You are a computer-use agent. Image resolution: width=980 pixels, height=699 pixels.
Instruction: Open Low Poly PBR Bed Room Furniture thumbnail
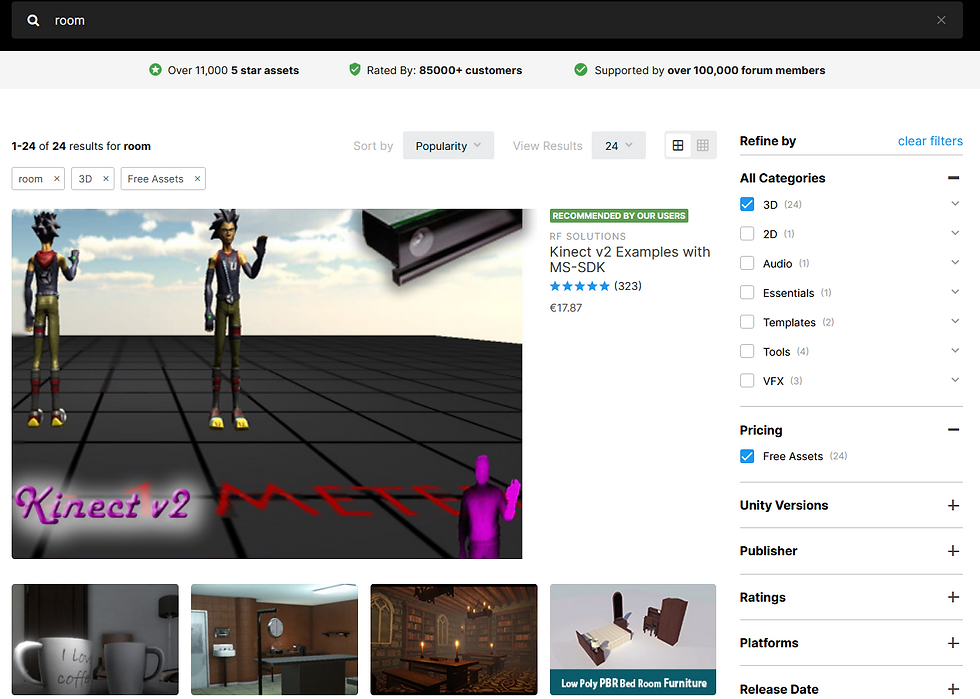tap(633, 640)
